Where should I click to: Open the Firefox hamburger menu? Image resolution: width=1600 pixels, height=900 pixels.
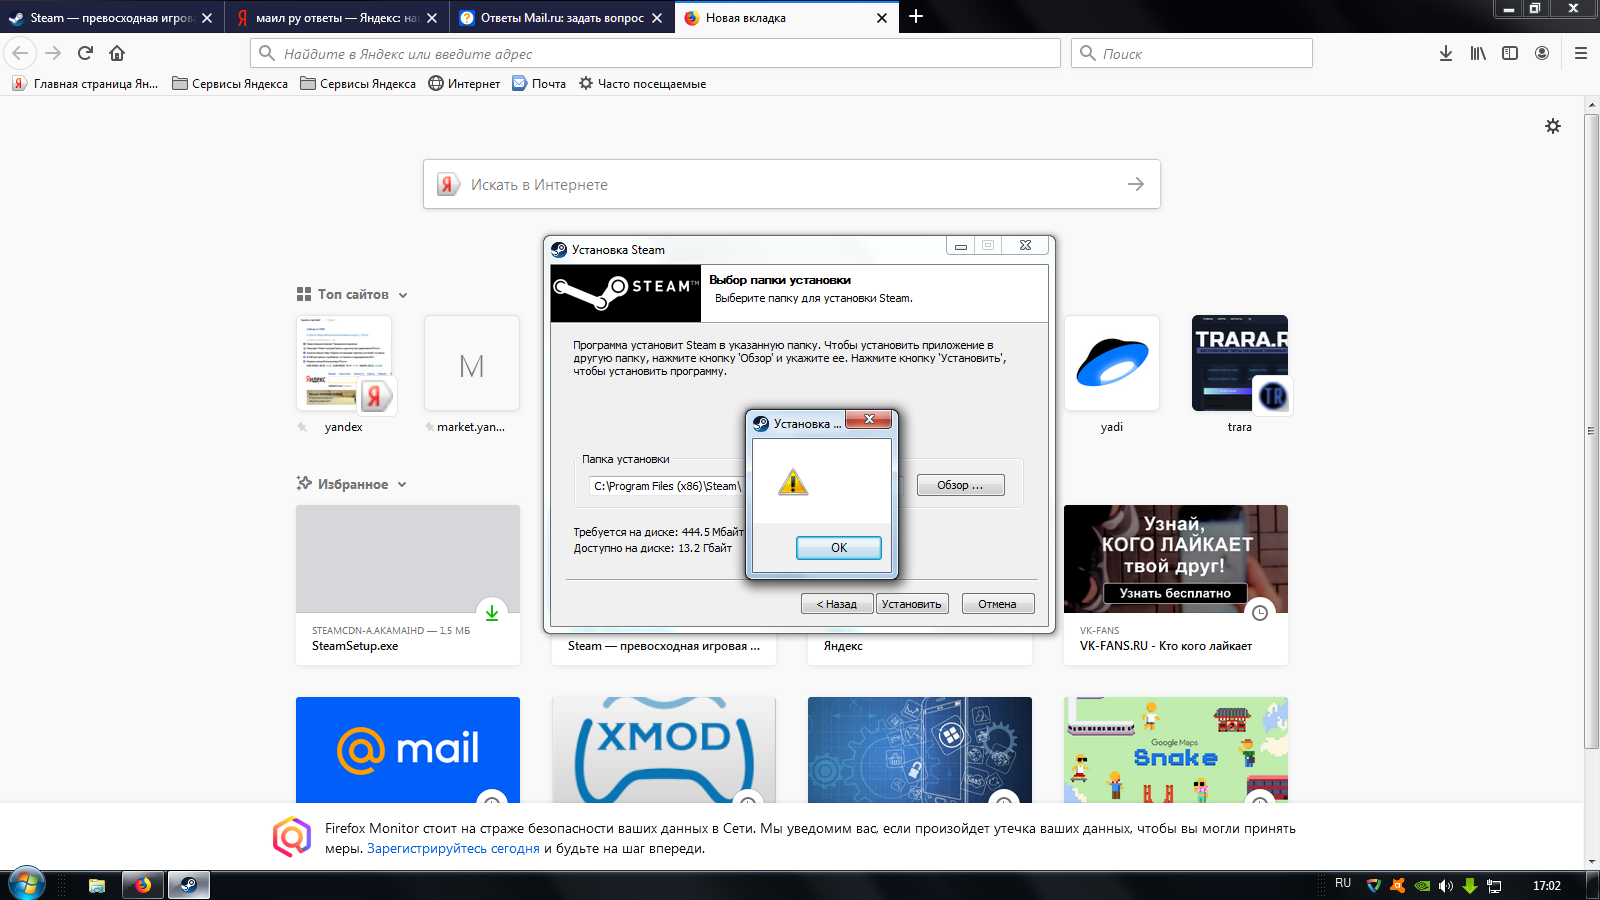[x=1581, y=54]
